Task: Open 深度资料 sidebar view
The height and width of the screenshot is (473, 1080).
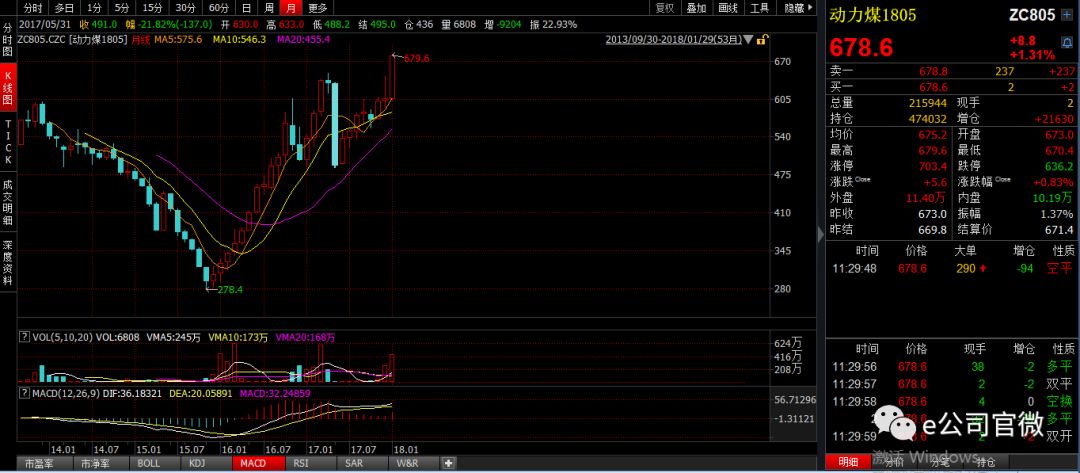Action: coord(8,262)
